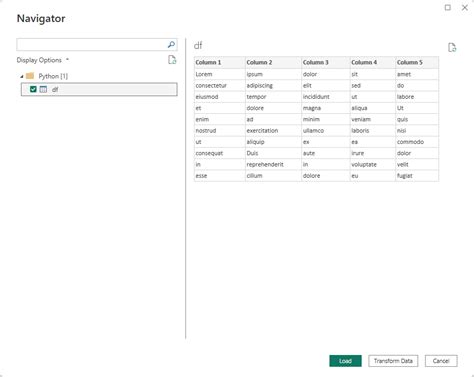Click the 'exercitation' cell
Viewport: 474px width, 377px height.
pyautogui.click(x=273, y=131)
